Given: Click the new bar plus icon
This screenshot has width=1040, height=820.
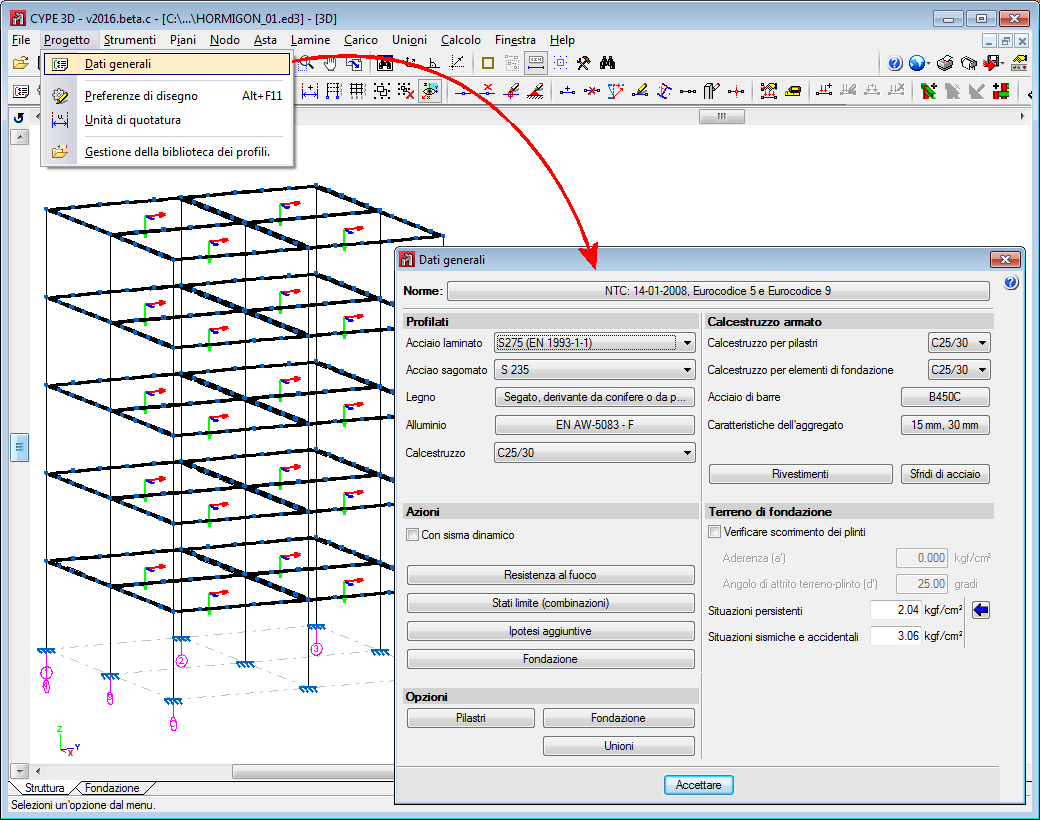Looking at the screenshot, I should coord(567,91).
